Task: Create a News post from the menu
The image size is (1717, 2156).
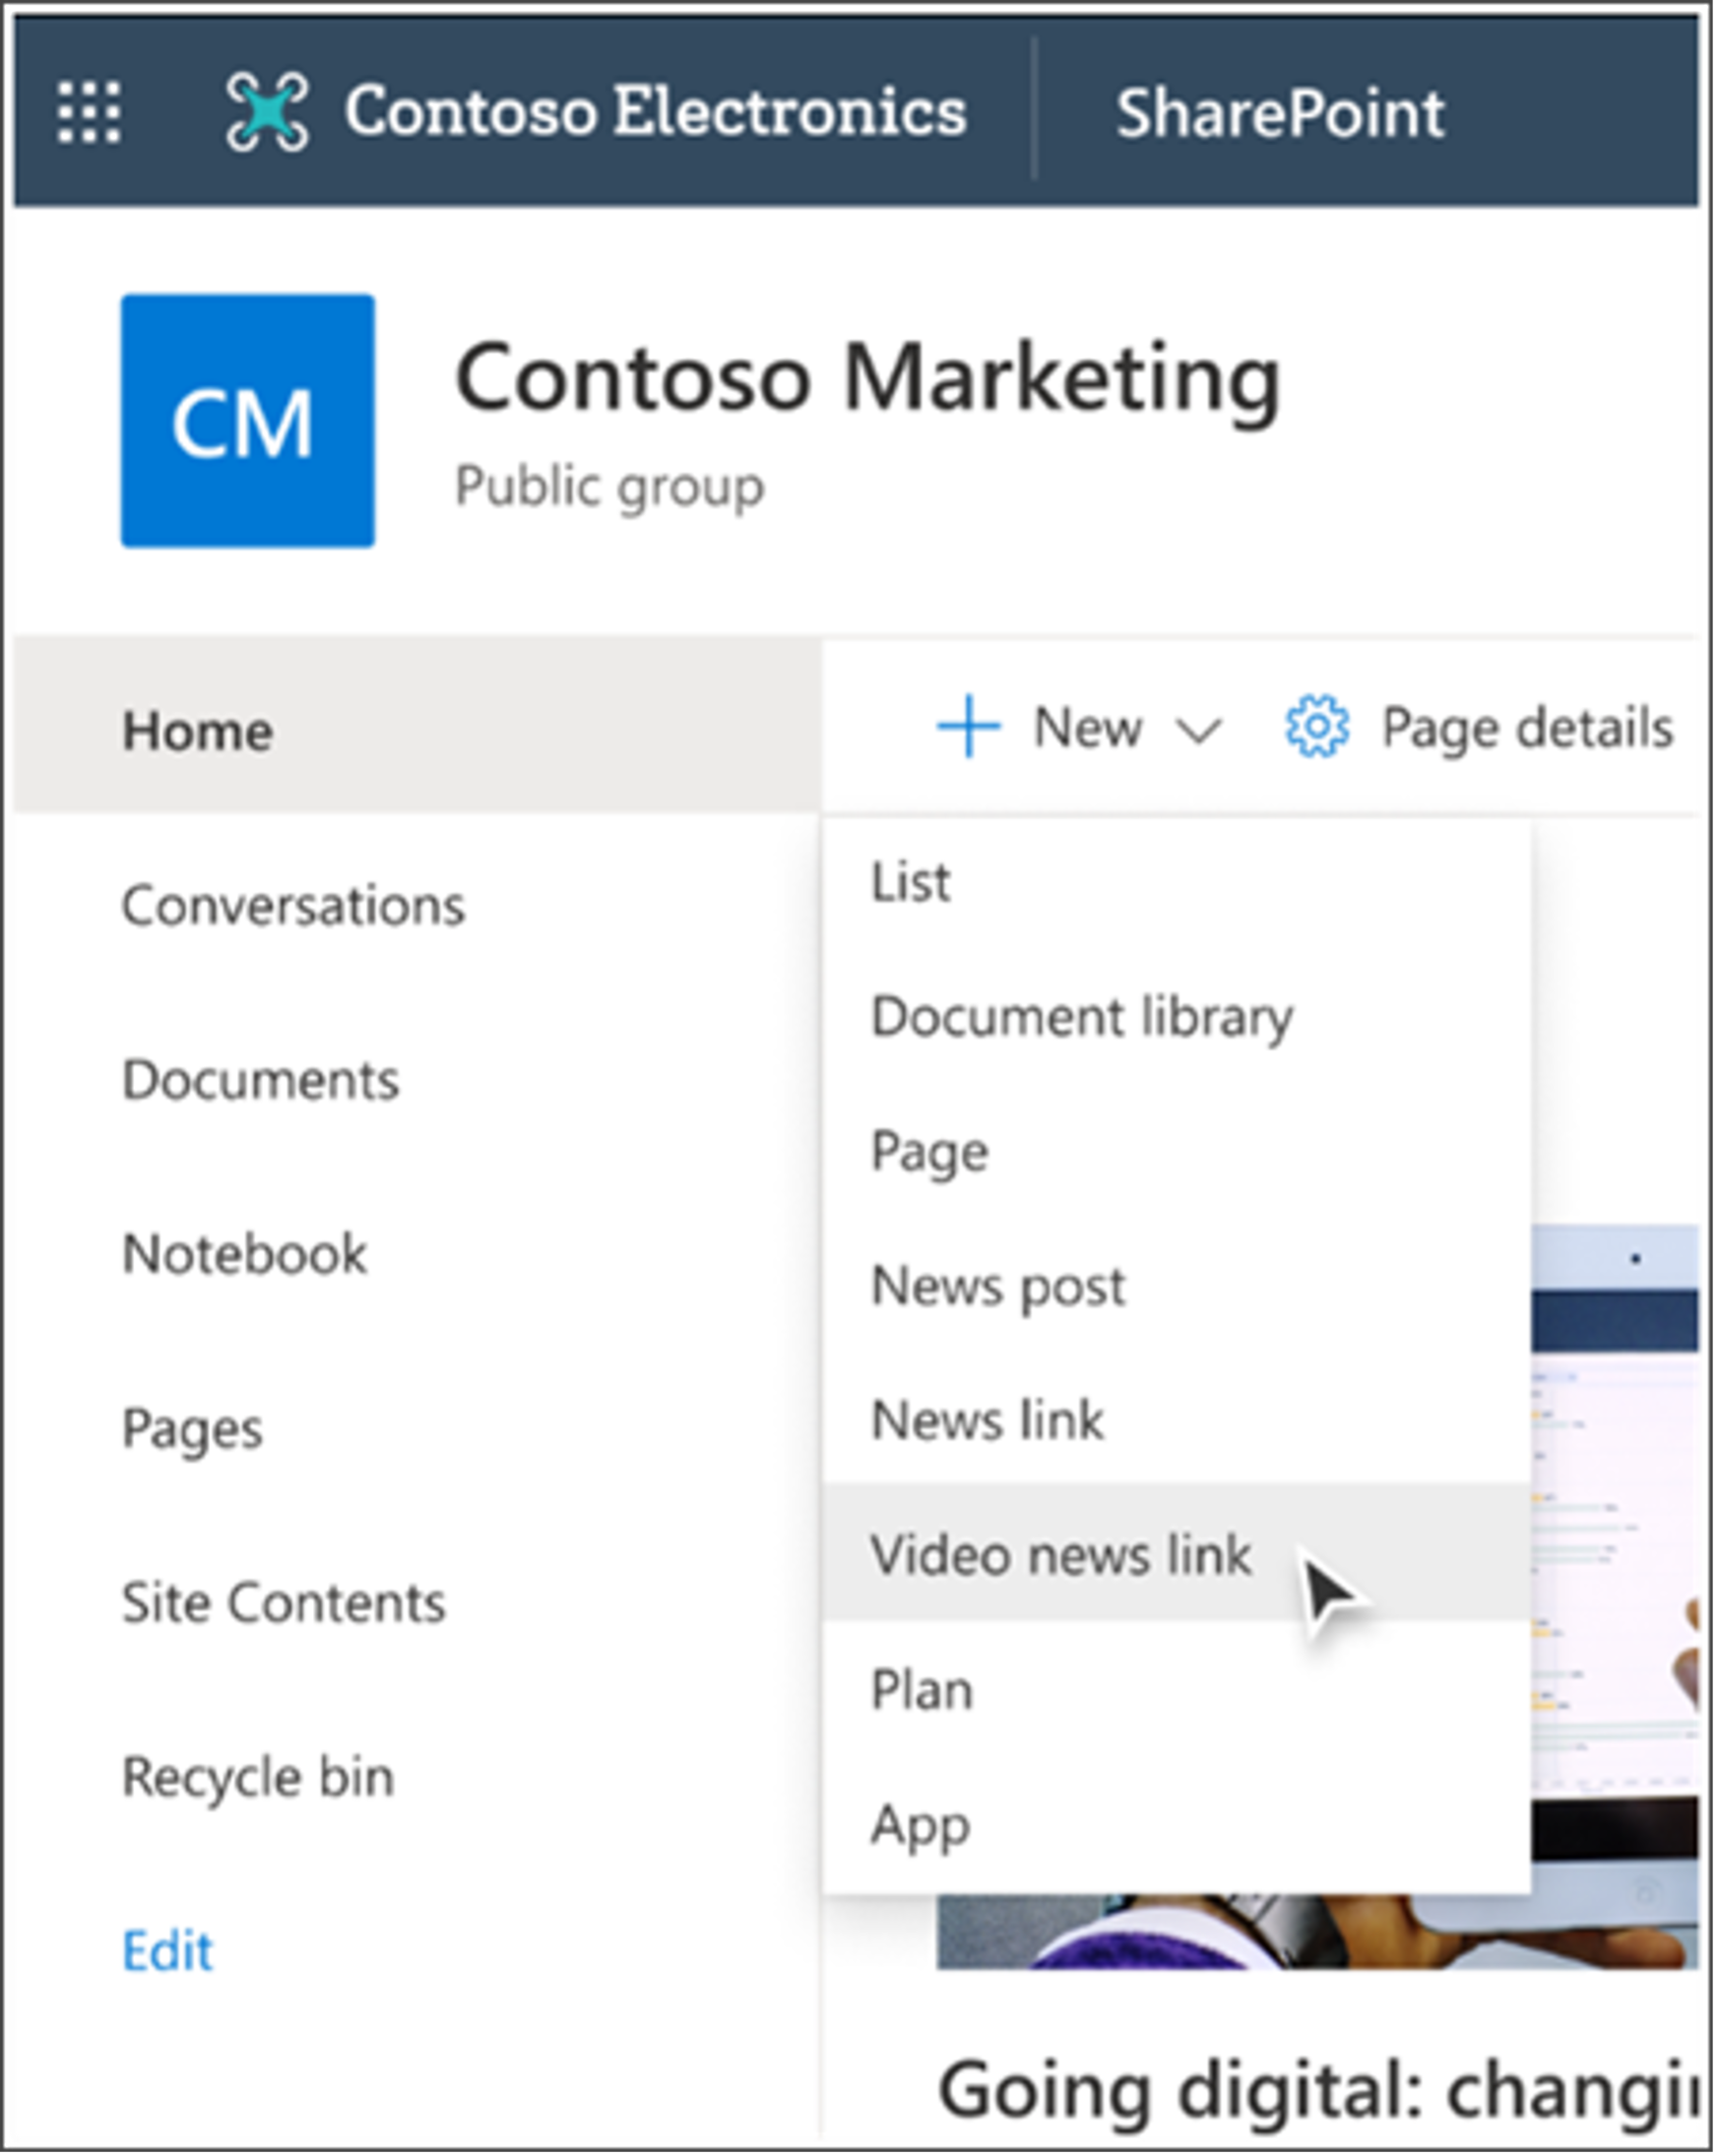Action: 998,1285
